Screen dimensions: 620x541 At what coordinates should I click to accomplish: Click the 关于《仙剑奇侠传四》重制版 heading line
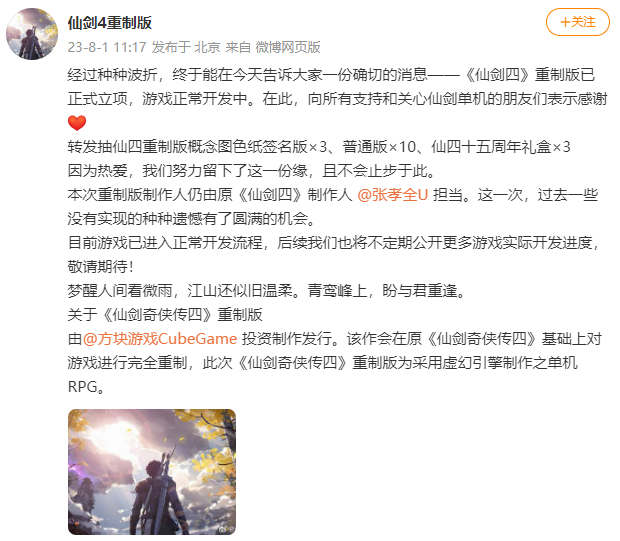pos(165,315)
